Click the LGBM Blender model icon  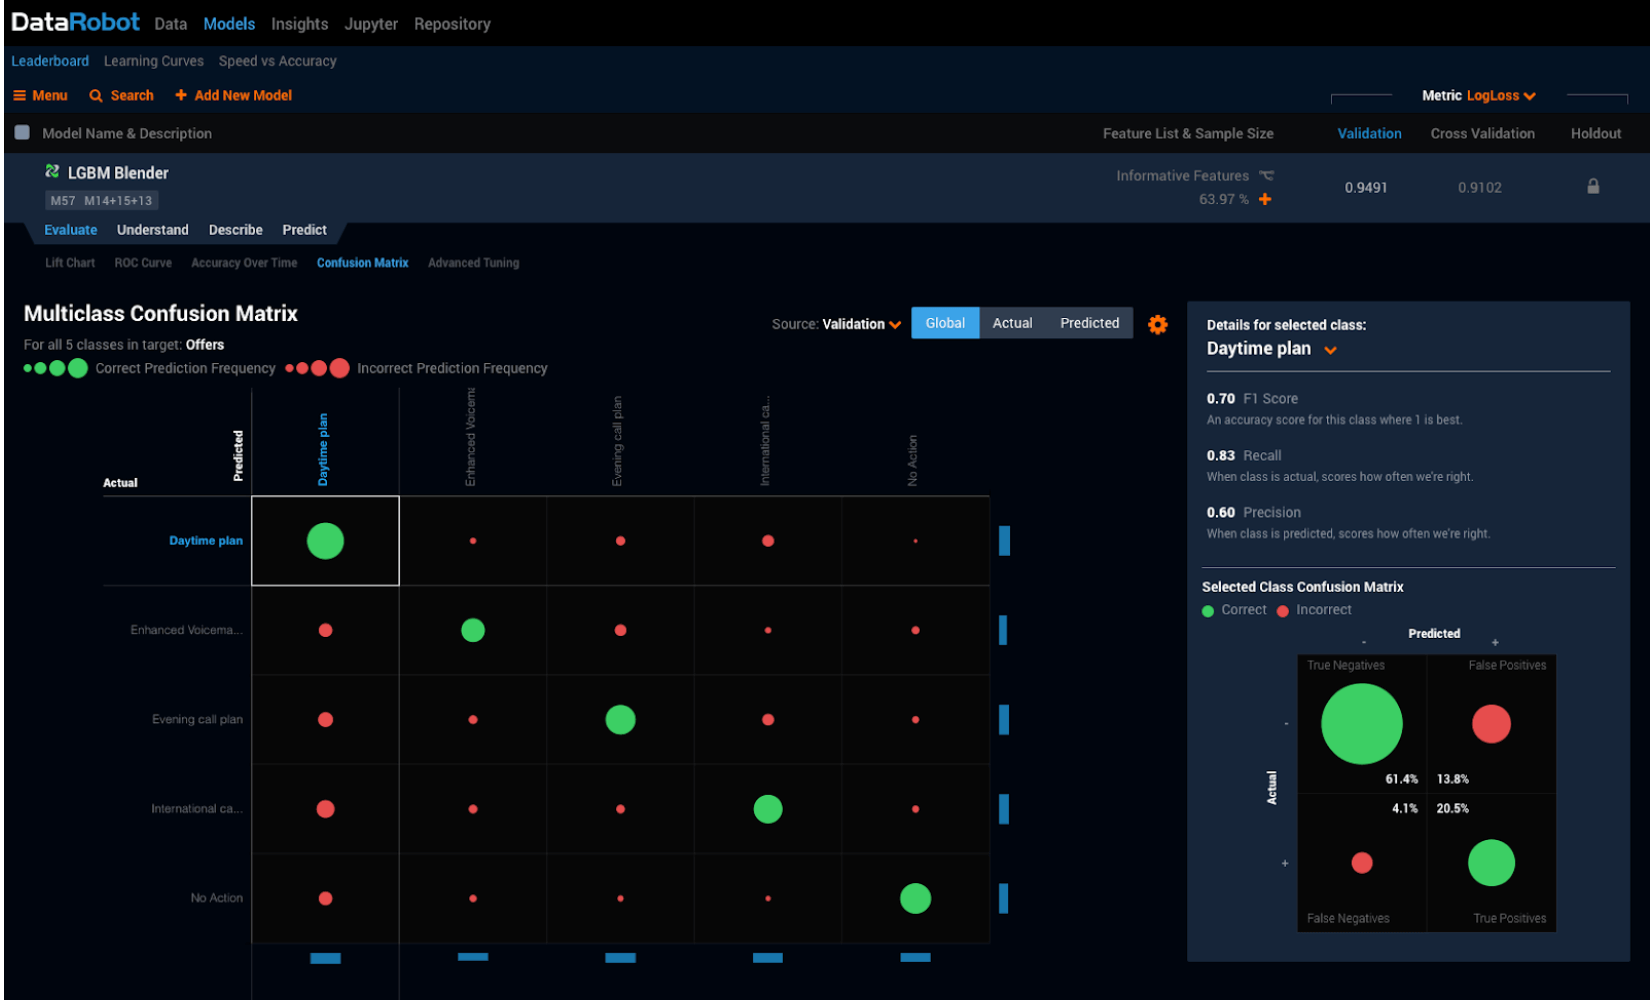[52, 172]
